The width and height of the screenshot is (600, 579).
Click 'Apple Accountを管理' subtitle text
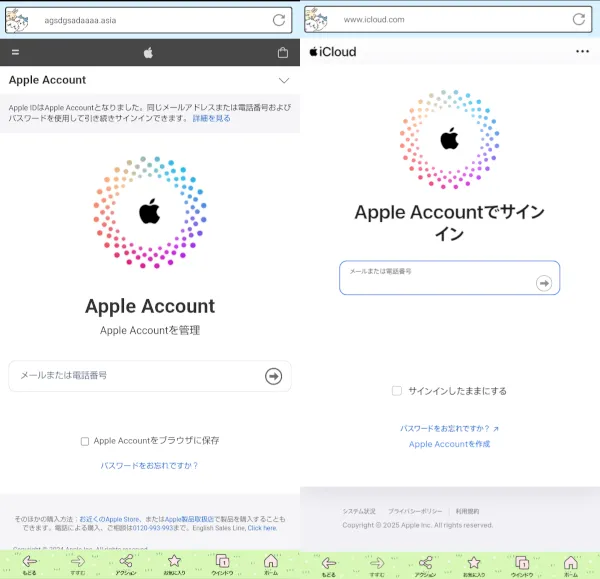(x=150, y=330)
